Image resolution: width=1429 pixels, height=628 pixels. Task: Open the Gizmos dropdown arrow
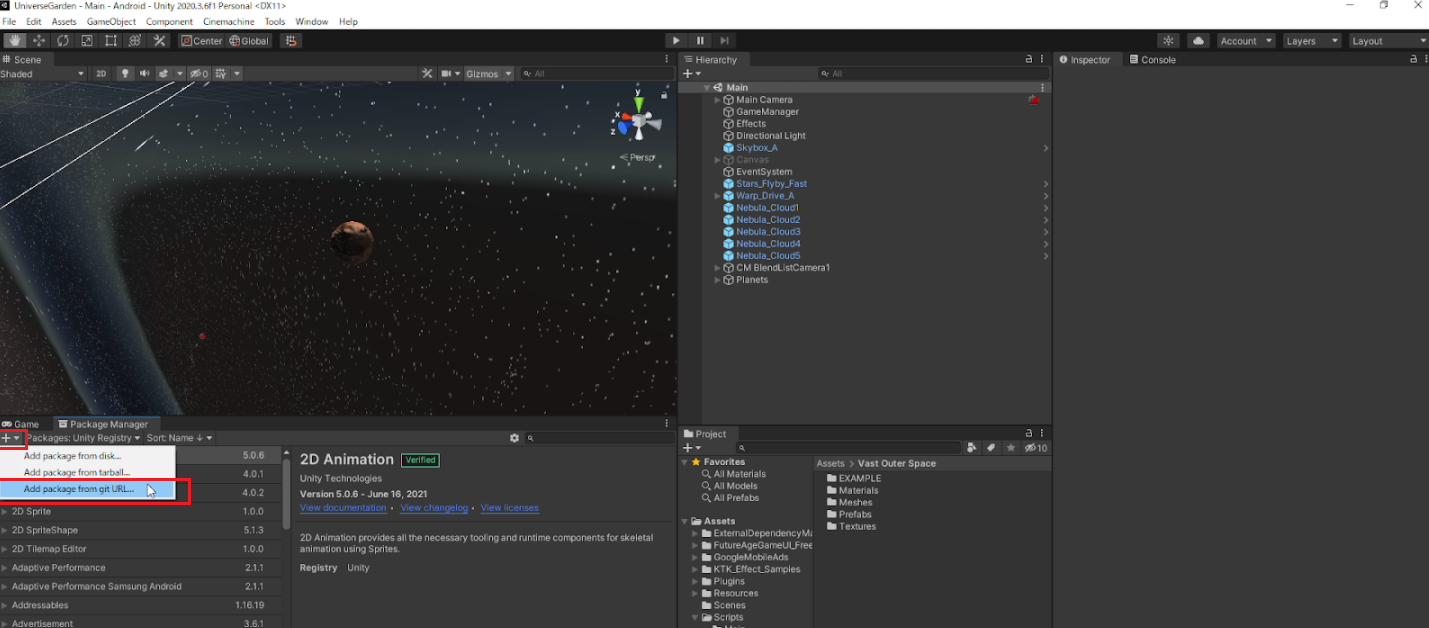[509, 74]
